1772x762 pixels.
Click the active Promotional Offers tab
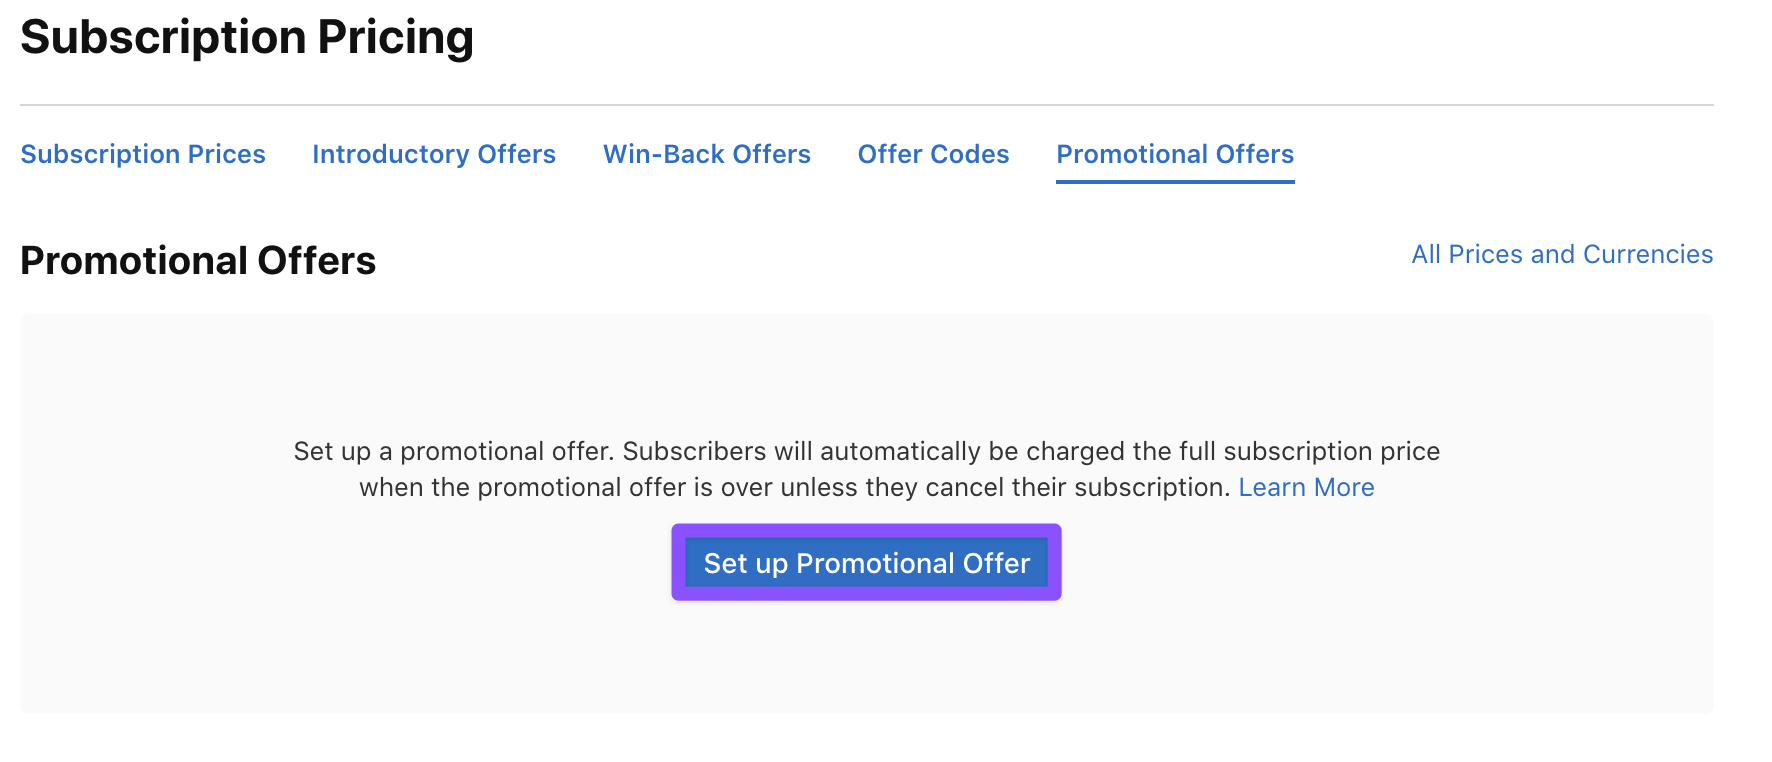1175,154
